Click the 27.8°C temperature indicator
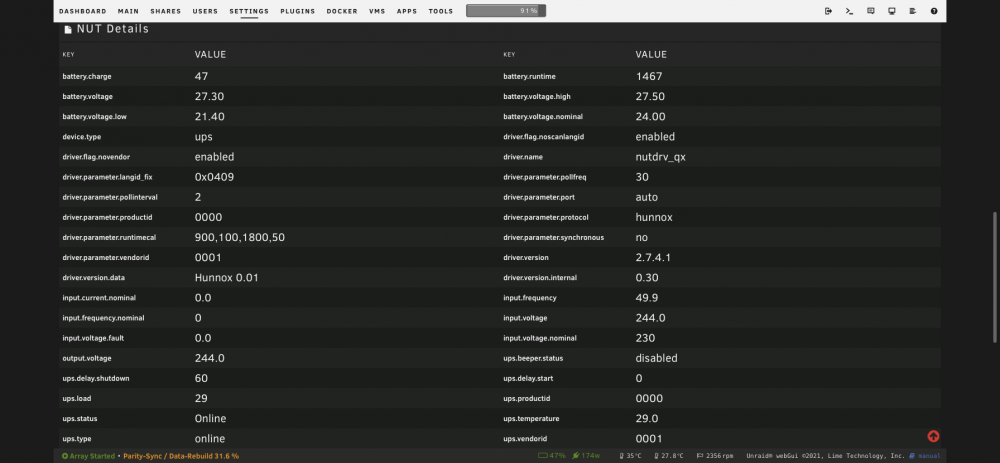This screenshot has width=1000, height=463. (669, 456)
